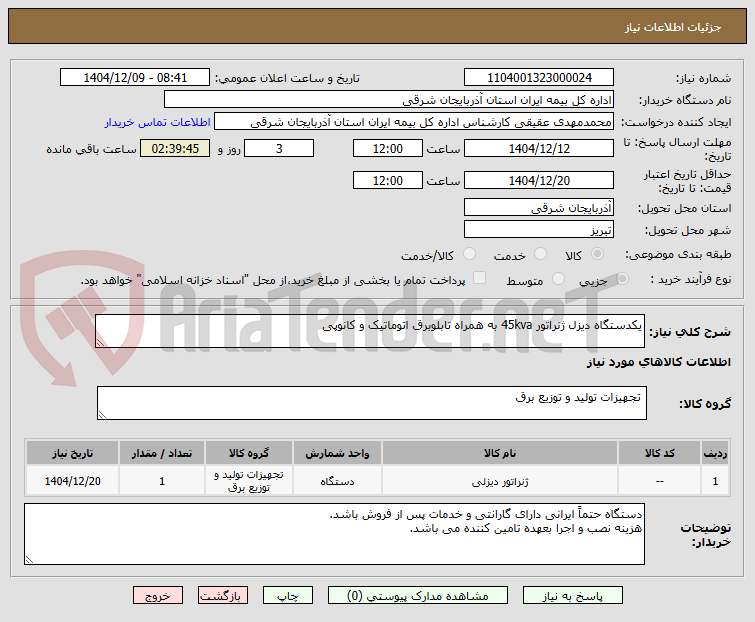The image size is (755, 622).
Task: Click the resize grip of buyer notes box
Action: 29,559
